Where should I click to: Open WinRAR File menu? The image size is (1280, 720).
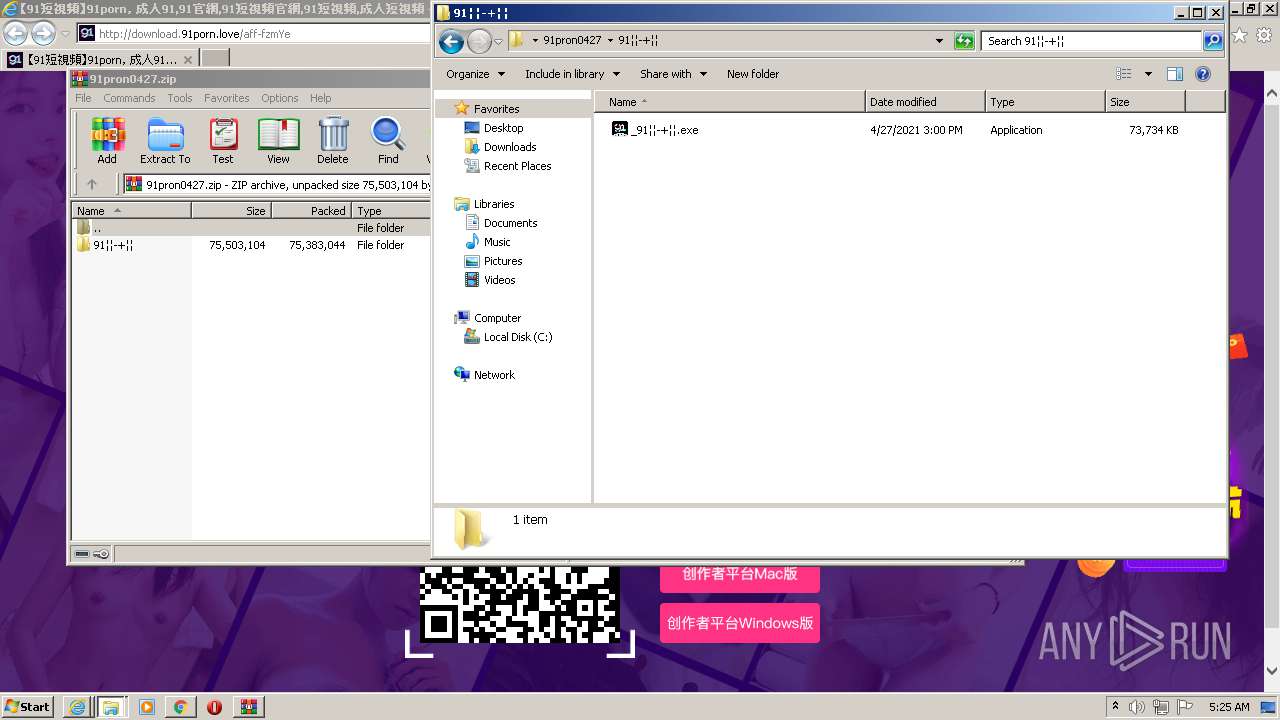tap(83, 98)
